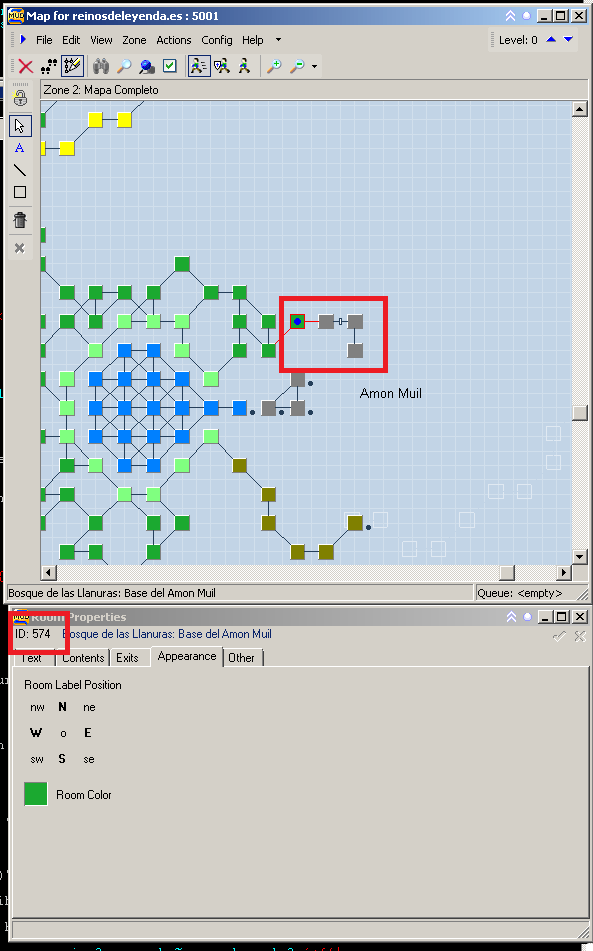Toggle the padlock lock icon
This screenshot has width=593, height=951.
[20, 98]
